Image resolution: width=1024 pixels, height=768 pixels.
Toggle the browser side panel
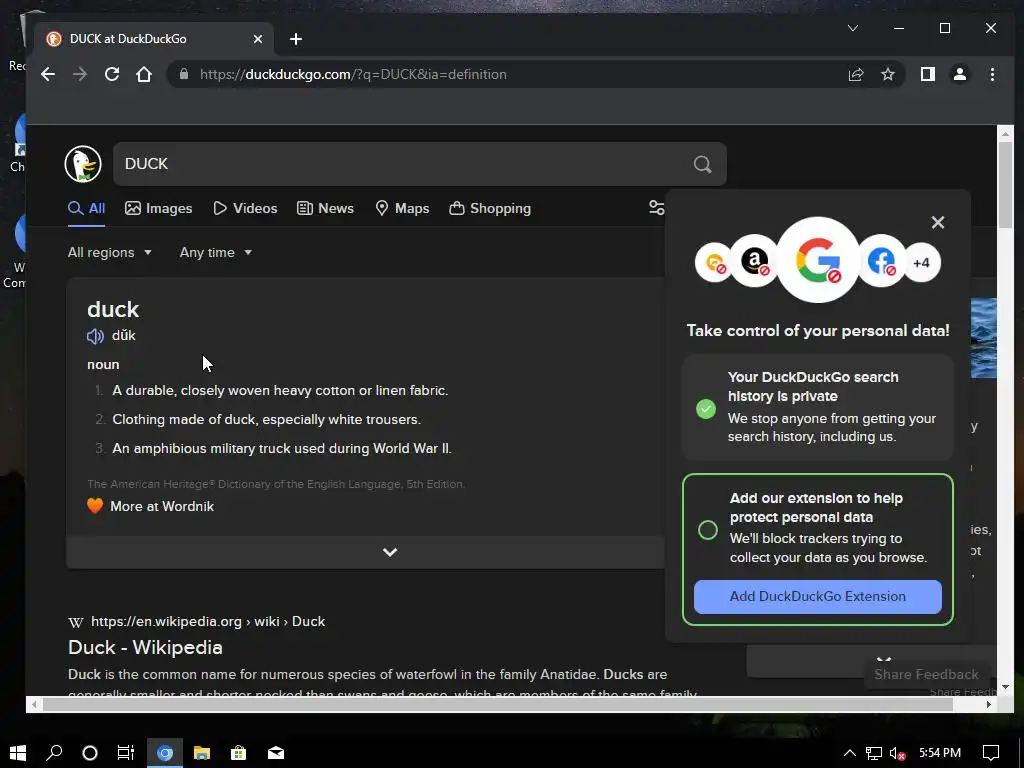click(x=927, y=74)
